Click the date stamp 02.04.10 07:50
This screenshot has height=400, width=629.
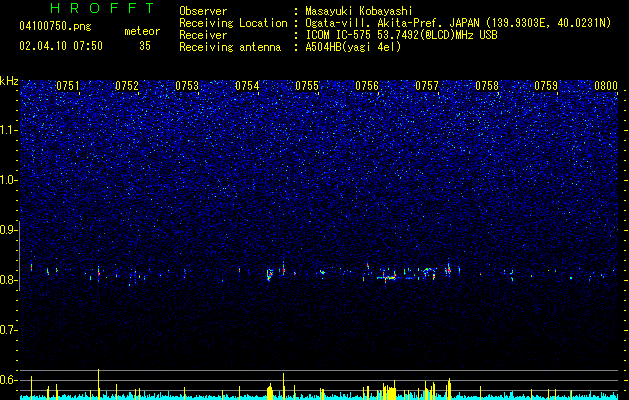pyautogui.click(x=61, y=46)
